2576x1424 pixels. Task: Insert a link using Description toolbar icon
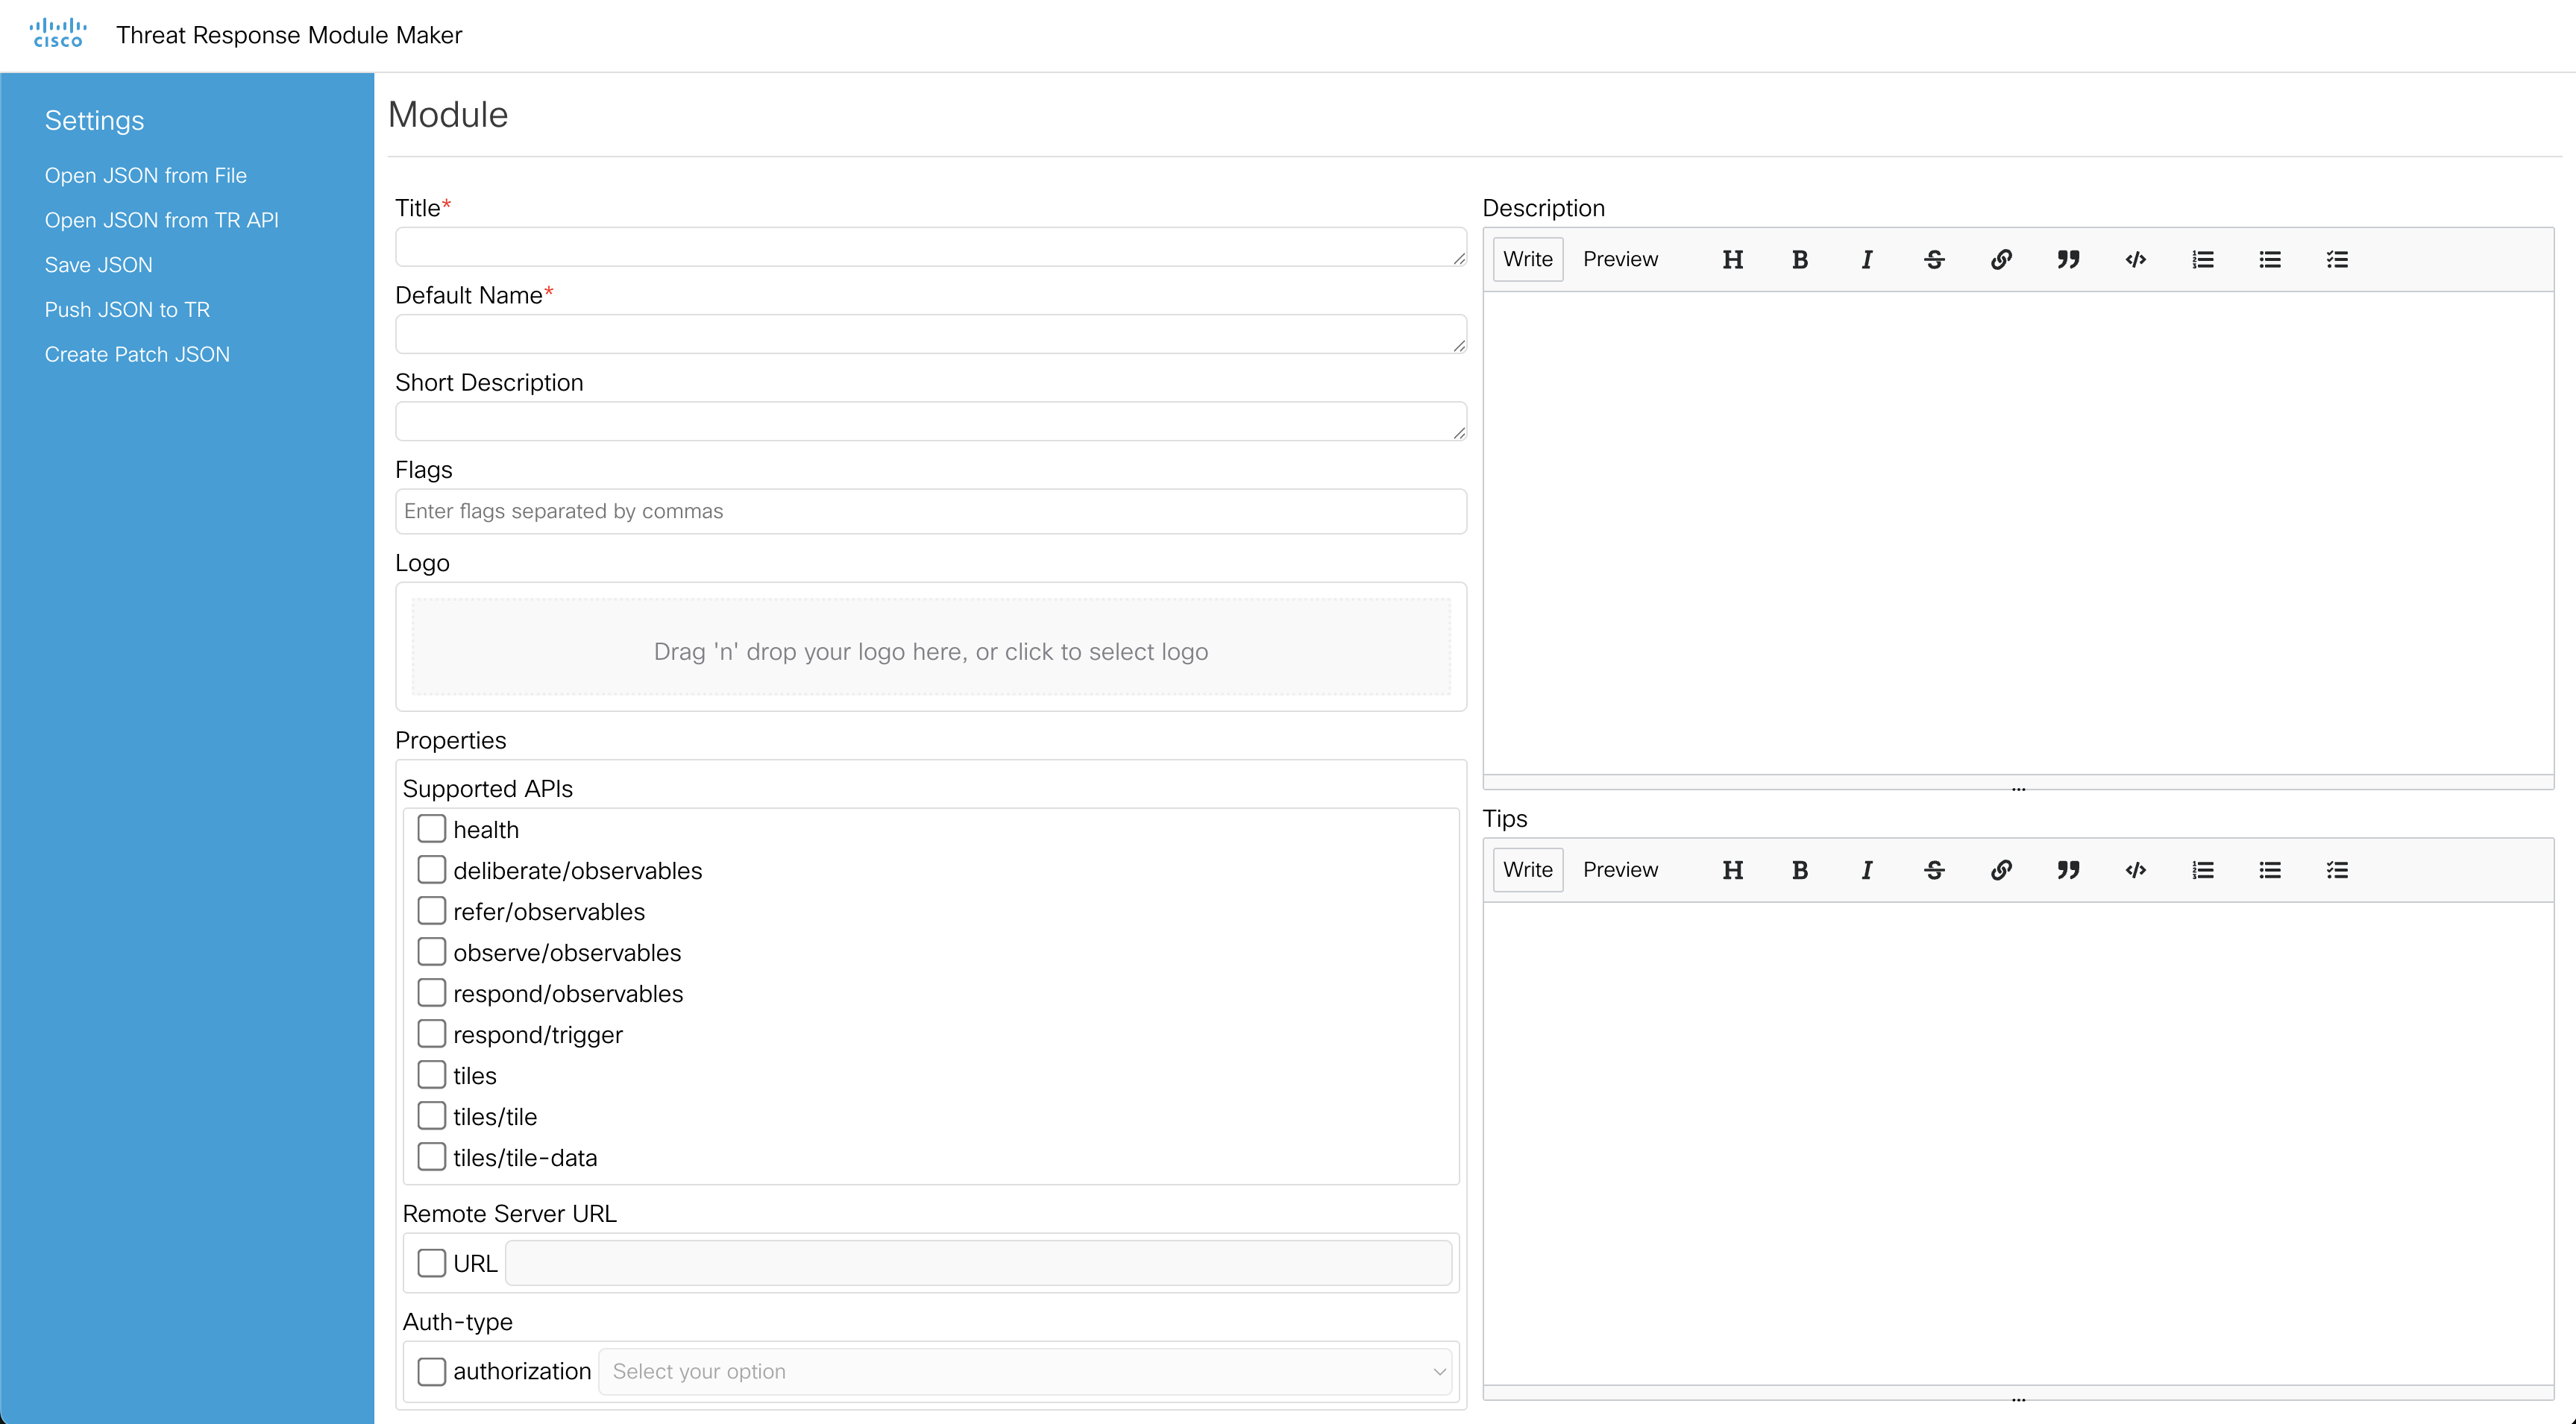(x=2001, y=259)
